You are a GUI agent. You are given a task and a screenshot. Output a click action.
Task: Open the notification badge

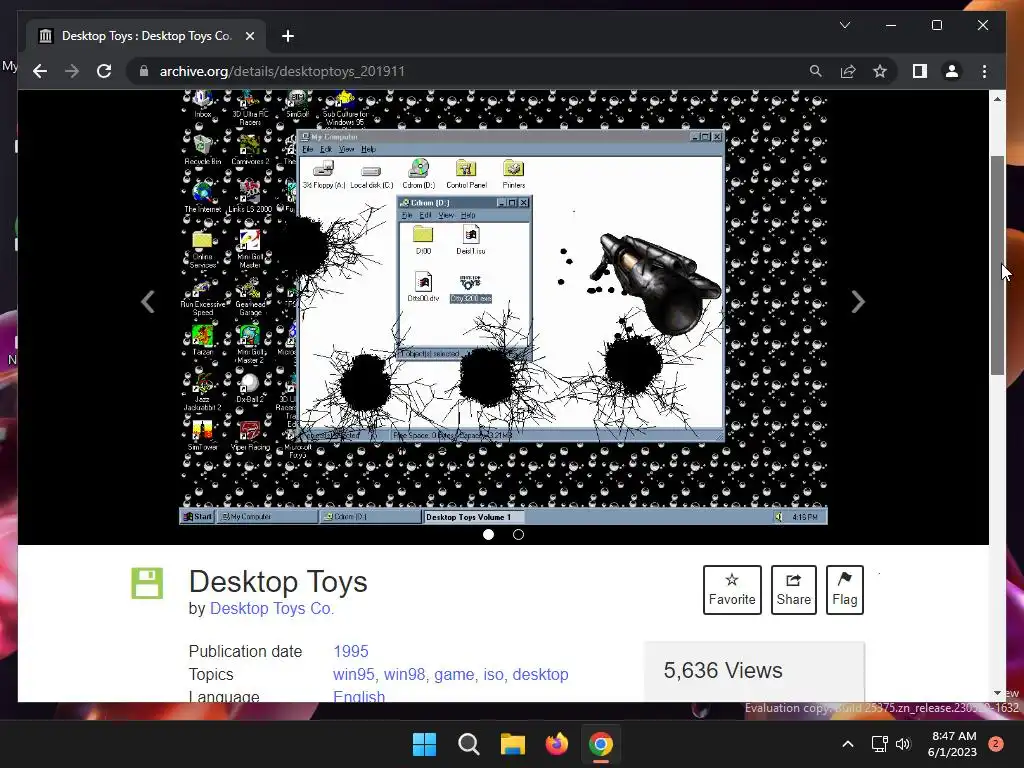[996, 744]
